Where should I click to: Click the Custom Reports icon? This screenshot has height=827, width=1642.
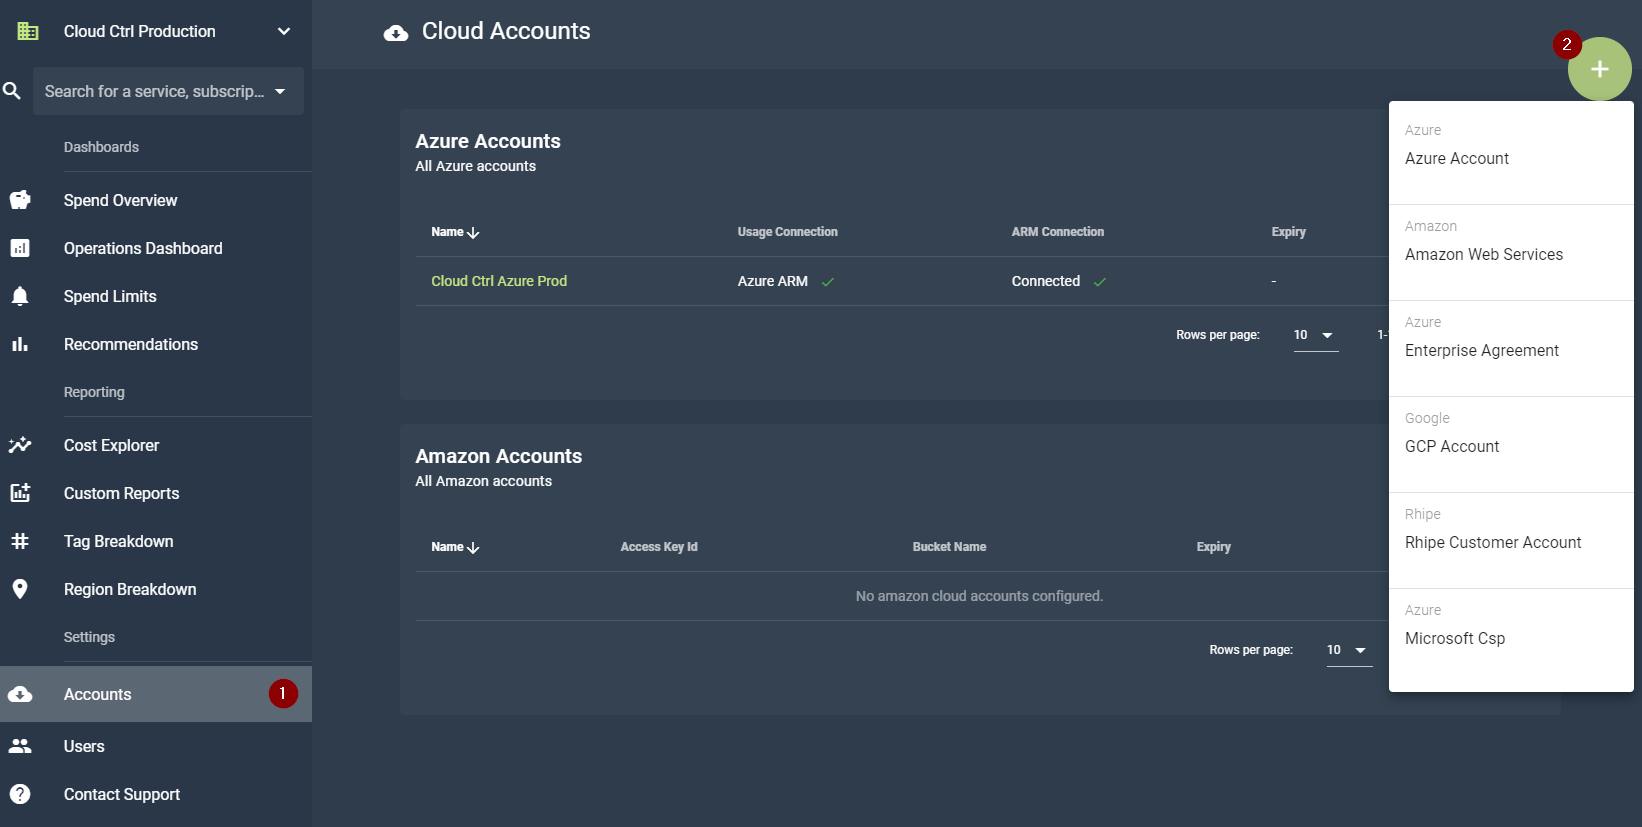pyautogui.click(x=20, y=493)
